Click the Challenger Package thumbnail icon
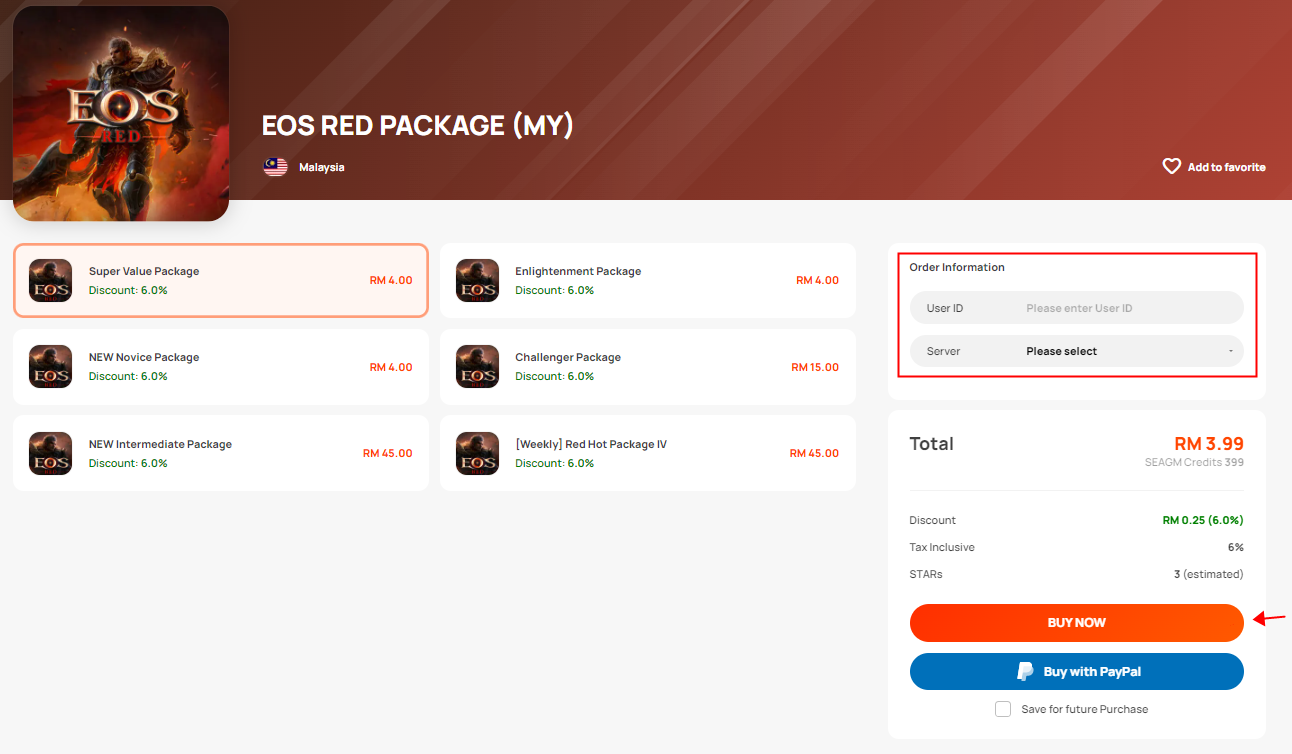Screen dimensions: 1292x754 click(477, 367)
